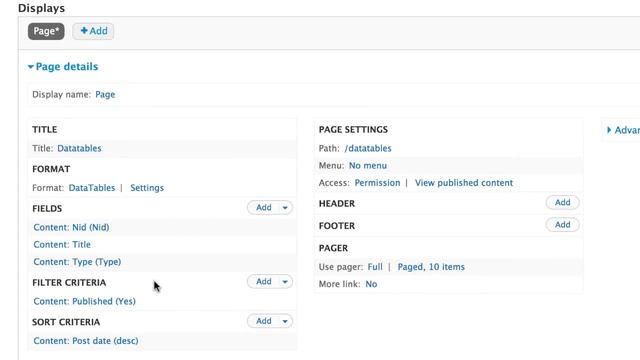Open the FIELDS Add dropdown arrow
The image size is (640, 360).
[x=285, y=208]
